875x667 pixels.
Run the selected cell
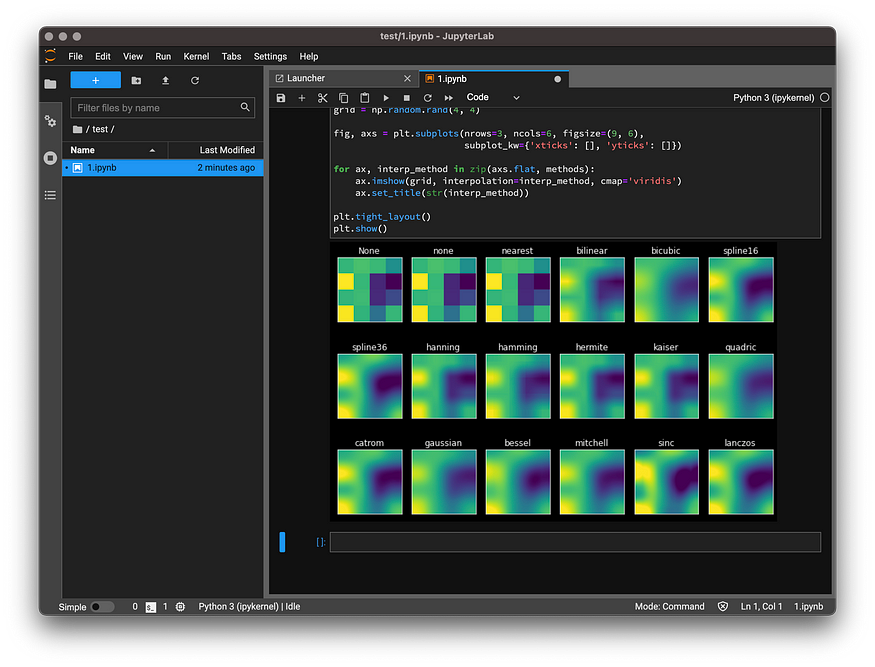point(386,98)
